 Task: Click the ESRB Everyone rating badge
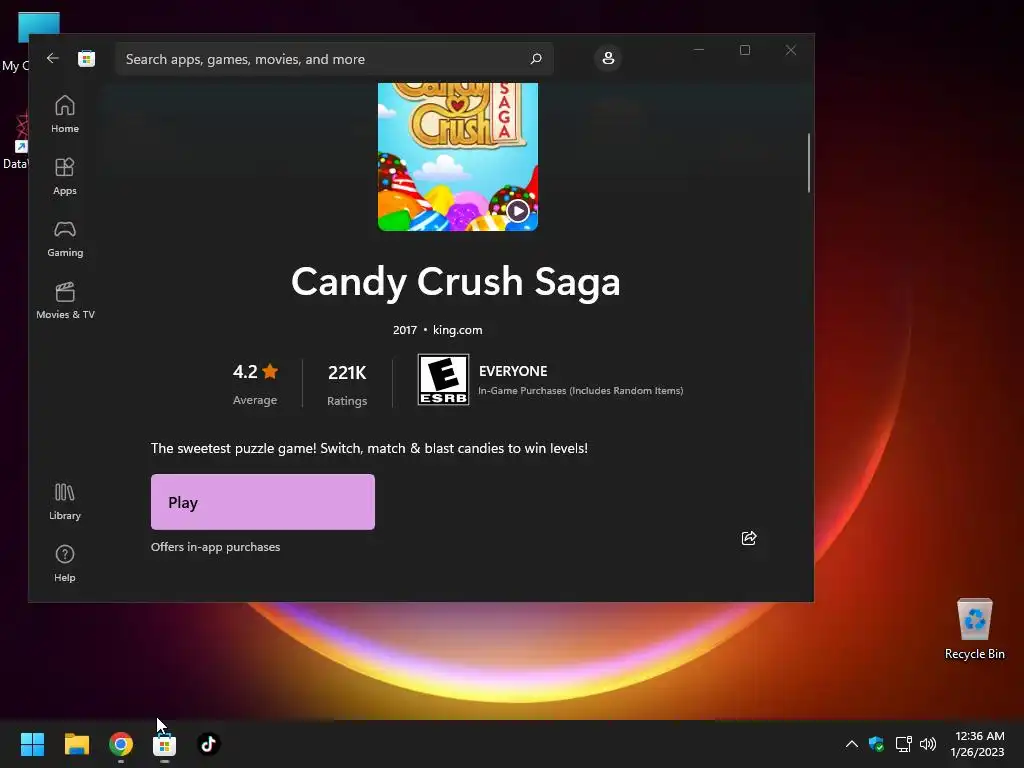443,379
